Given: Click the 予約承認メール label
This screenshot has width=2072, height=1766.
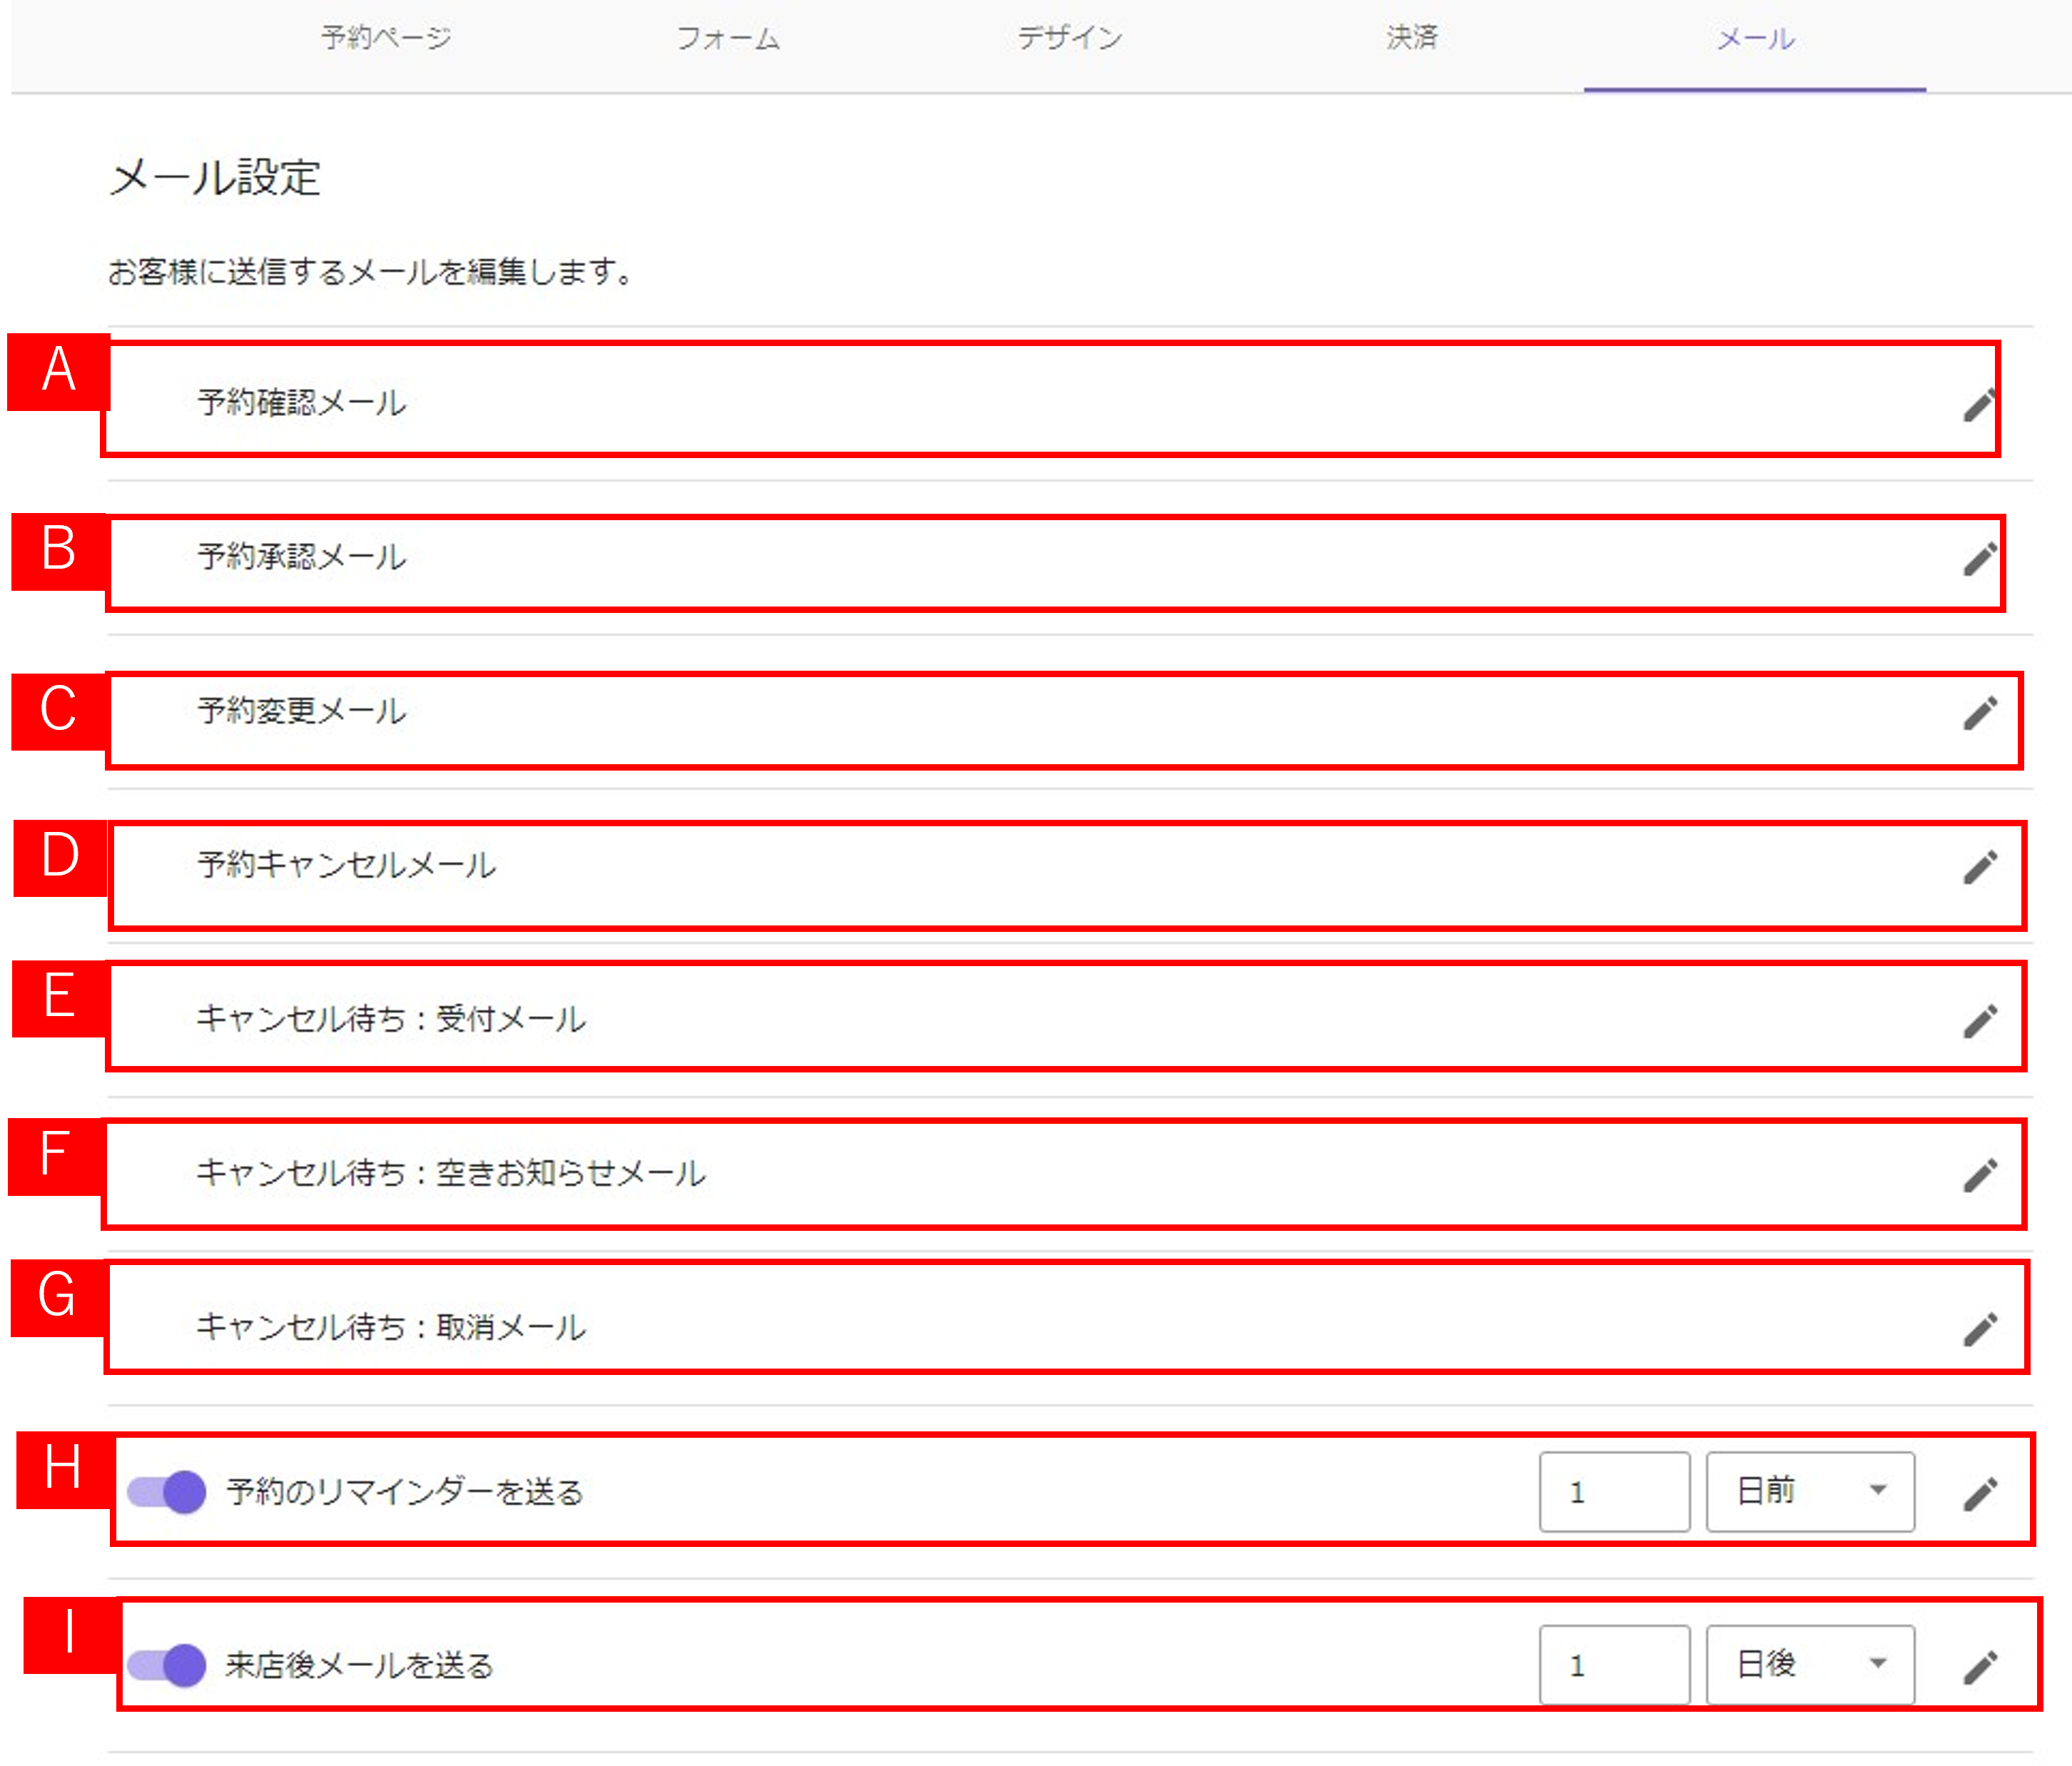Looking at the screenshot, I should pyautogui.click(x=301, y=556).
